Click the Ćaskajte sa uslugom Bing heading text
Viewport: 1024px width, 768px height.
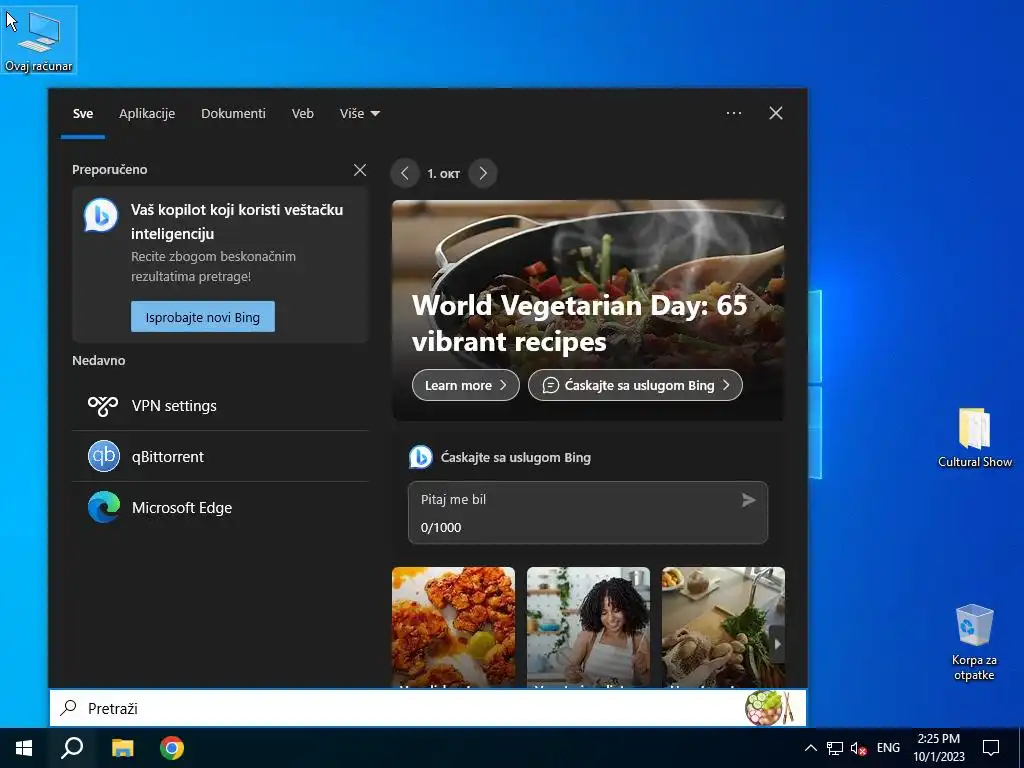tap(516, 458)
